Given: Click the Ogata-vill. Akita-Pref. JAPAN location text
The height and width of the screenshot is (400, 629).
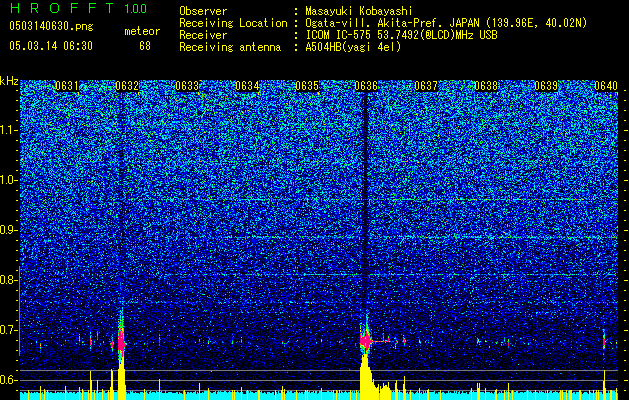Looking at the screenshot, I should [394, 23].
